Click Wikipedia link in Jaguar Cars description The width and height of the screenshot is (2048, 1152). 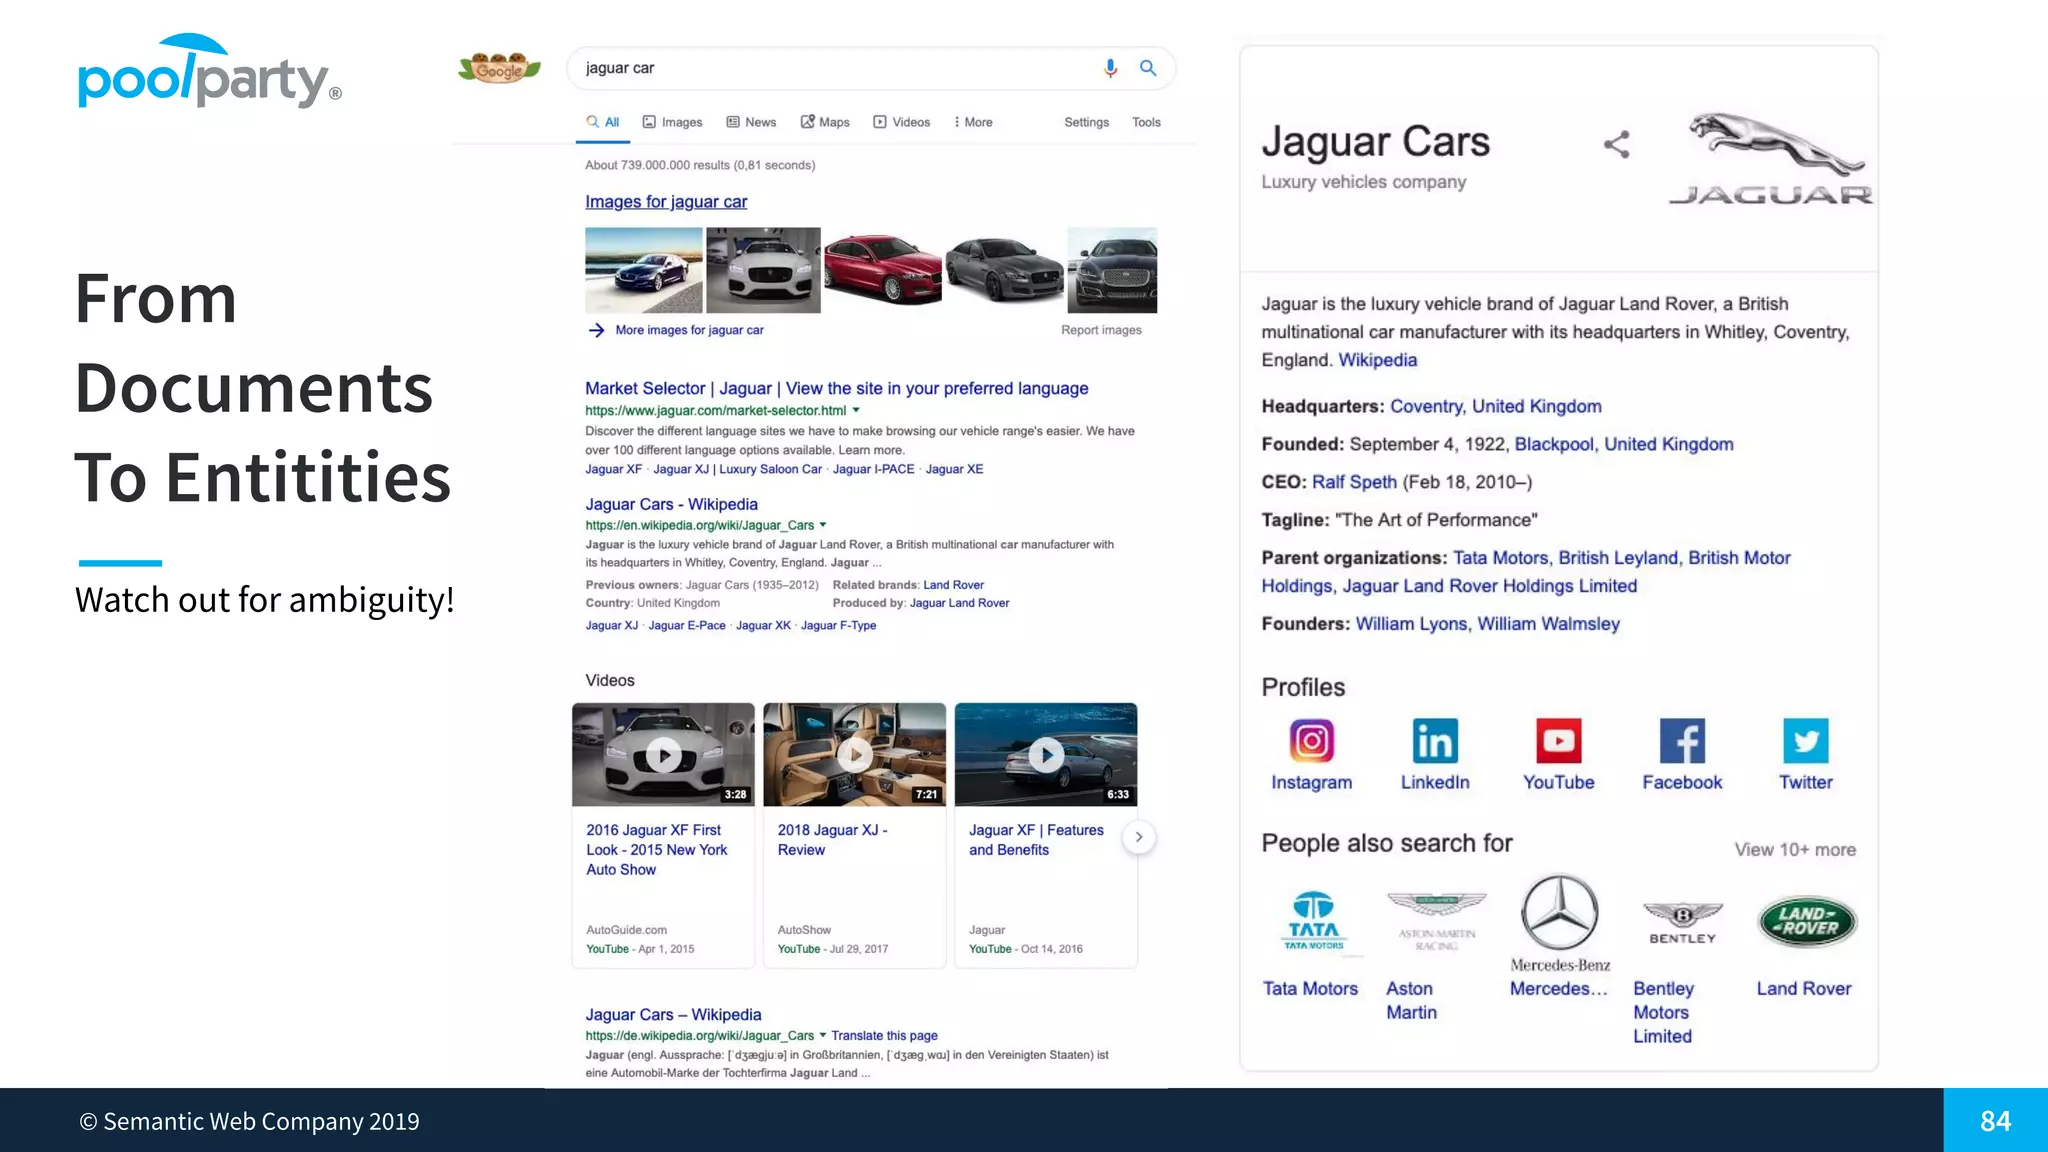(1378, 360)
